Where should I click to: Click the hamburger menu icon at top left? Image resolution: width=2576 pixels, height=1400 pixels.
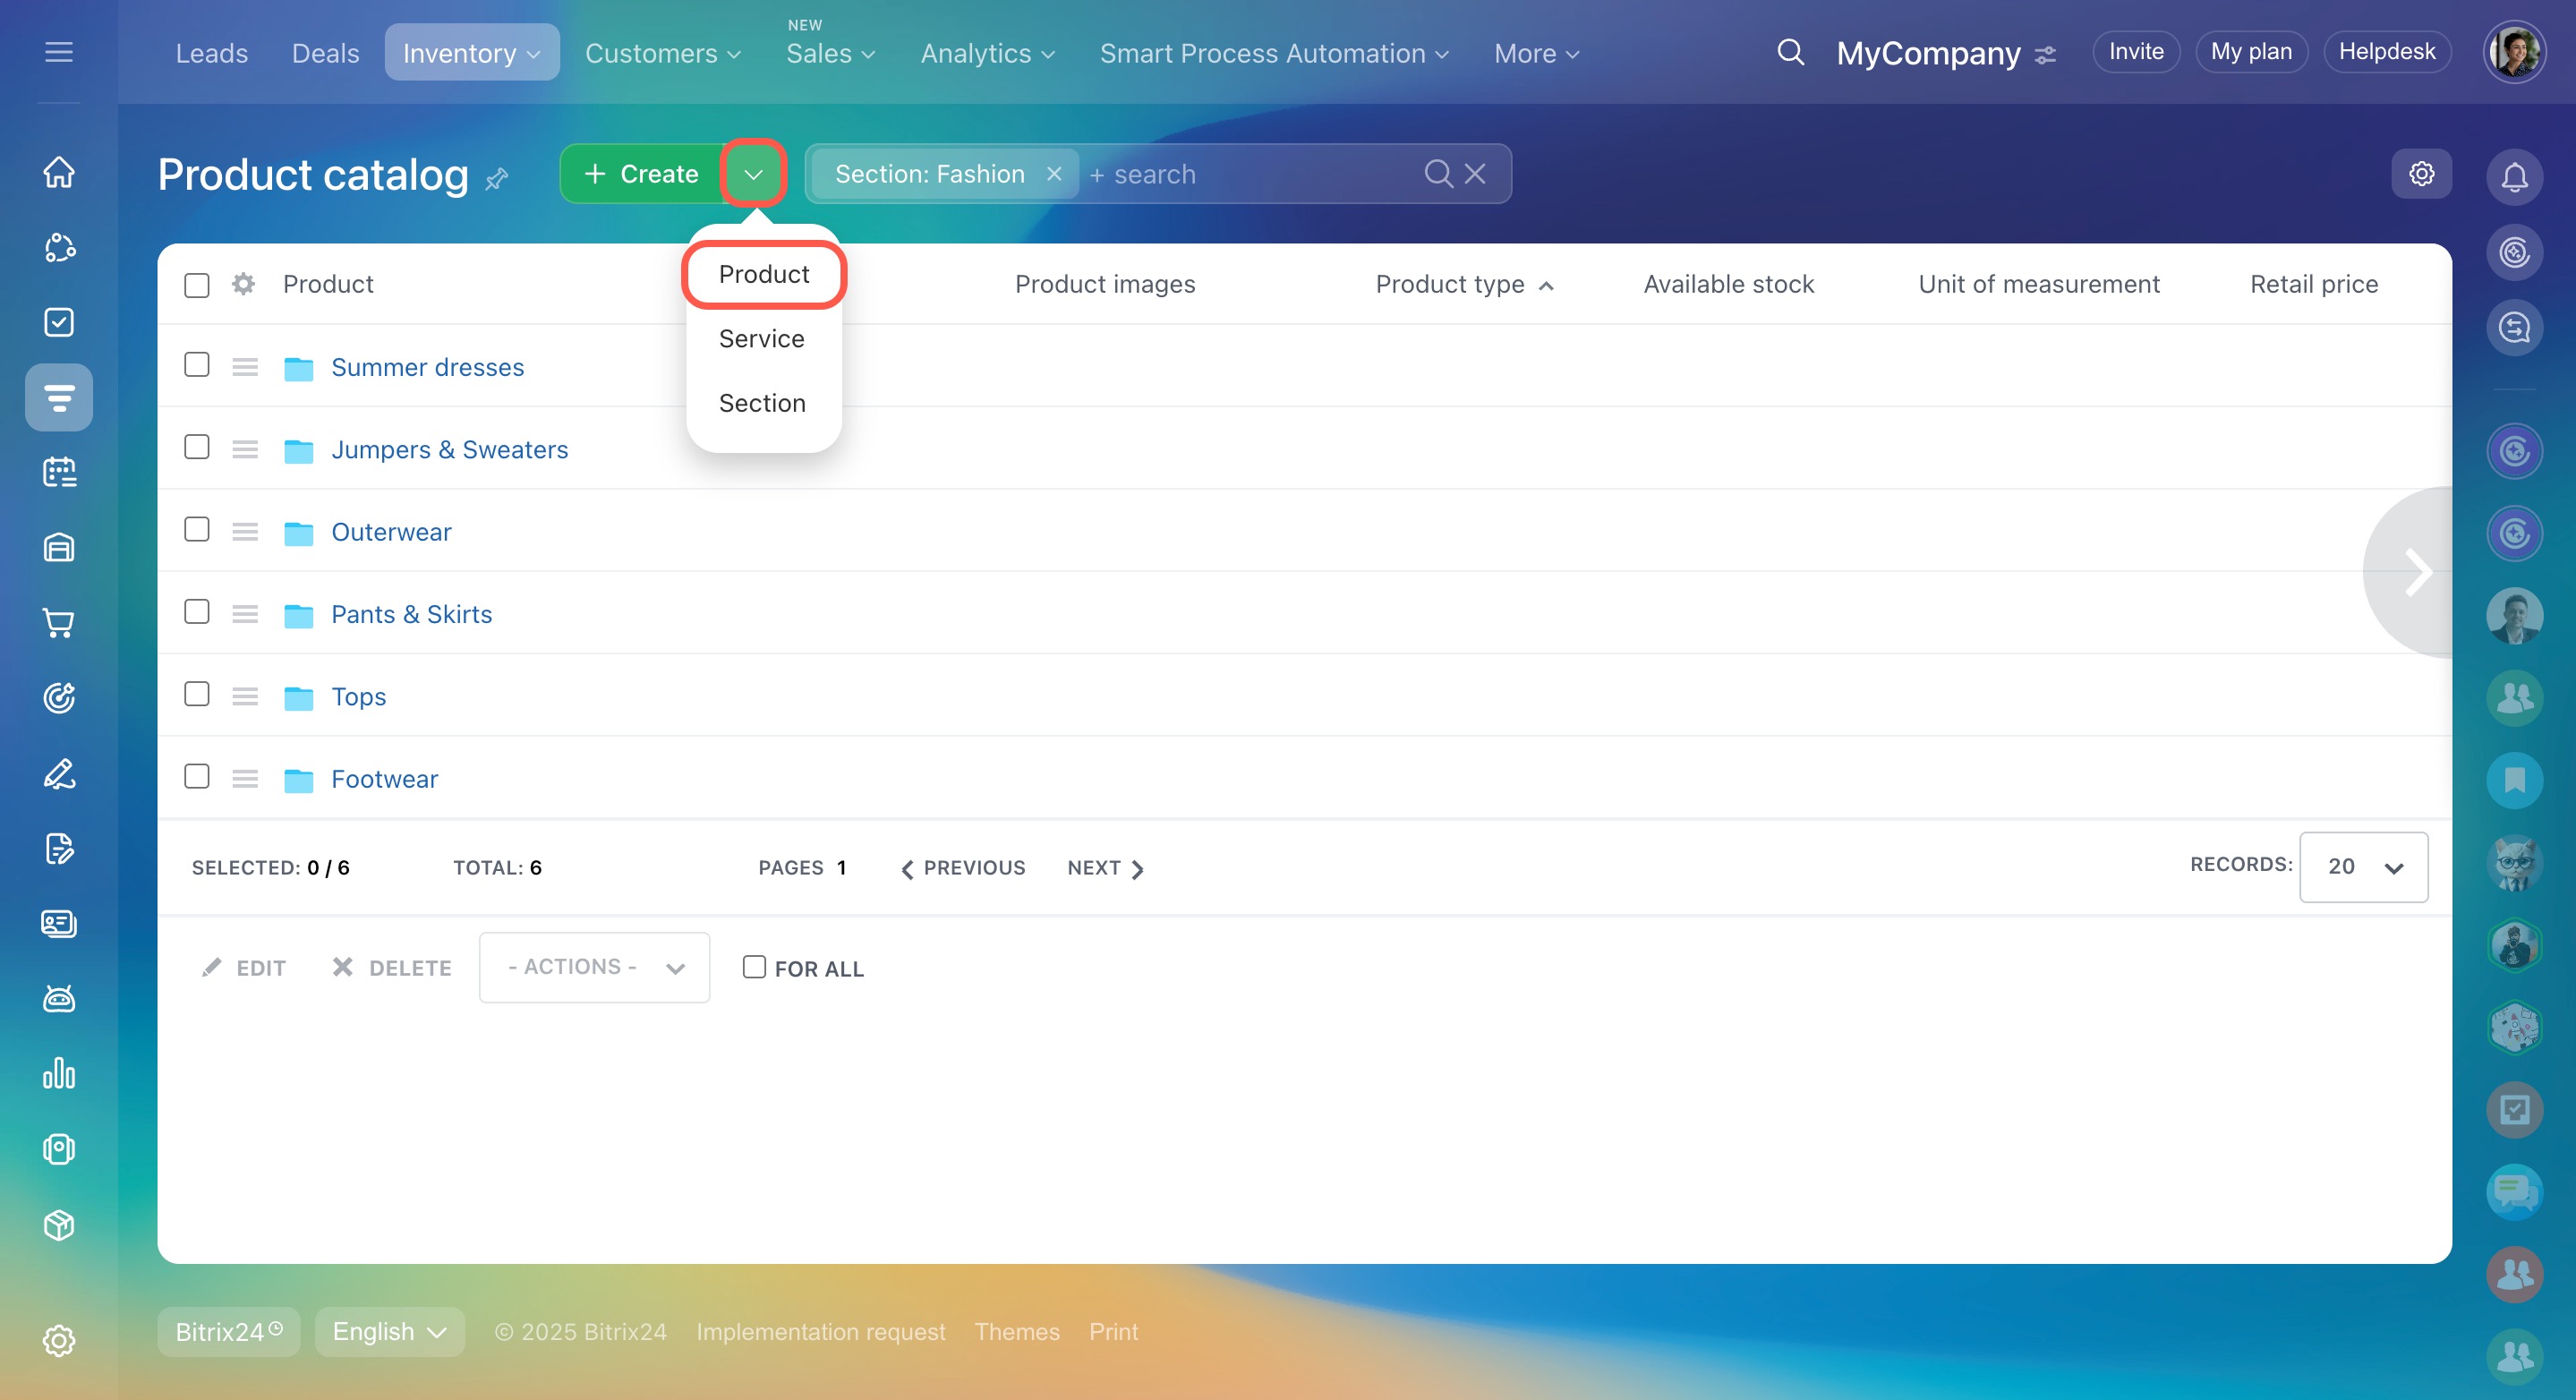point(59,52)
